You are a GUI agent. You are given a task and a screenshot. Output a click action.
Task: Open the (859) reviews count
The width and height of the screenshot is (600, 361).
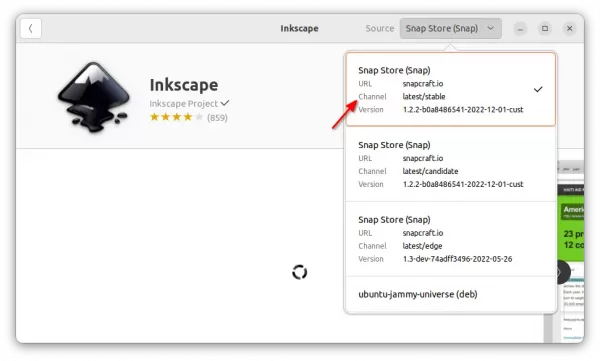[x=217, y=118]
